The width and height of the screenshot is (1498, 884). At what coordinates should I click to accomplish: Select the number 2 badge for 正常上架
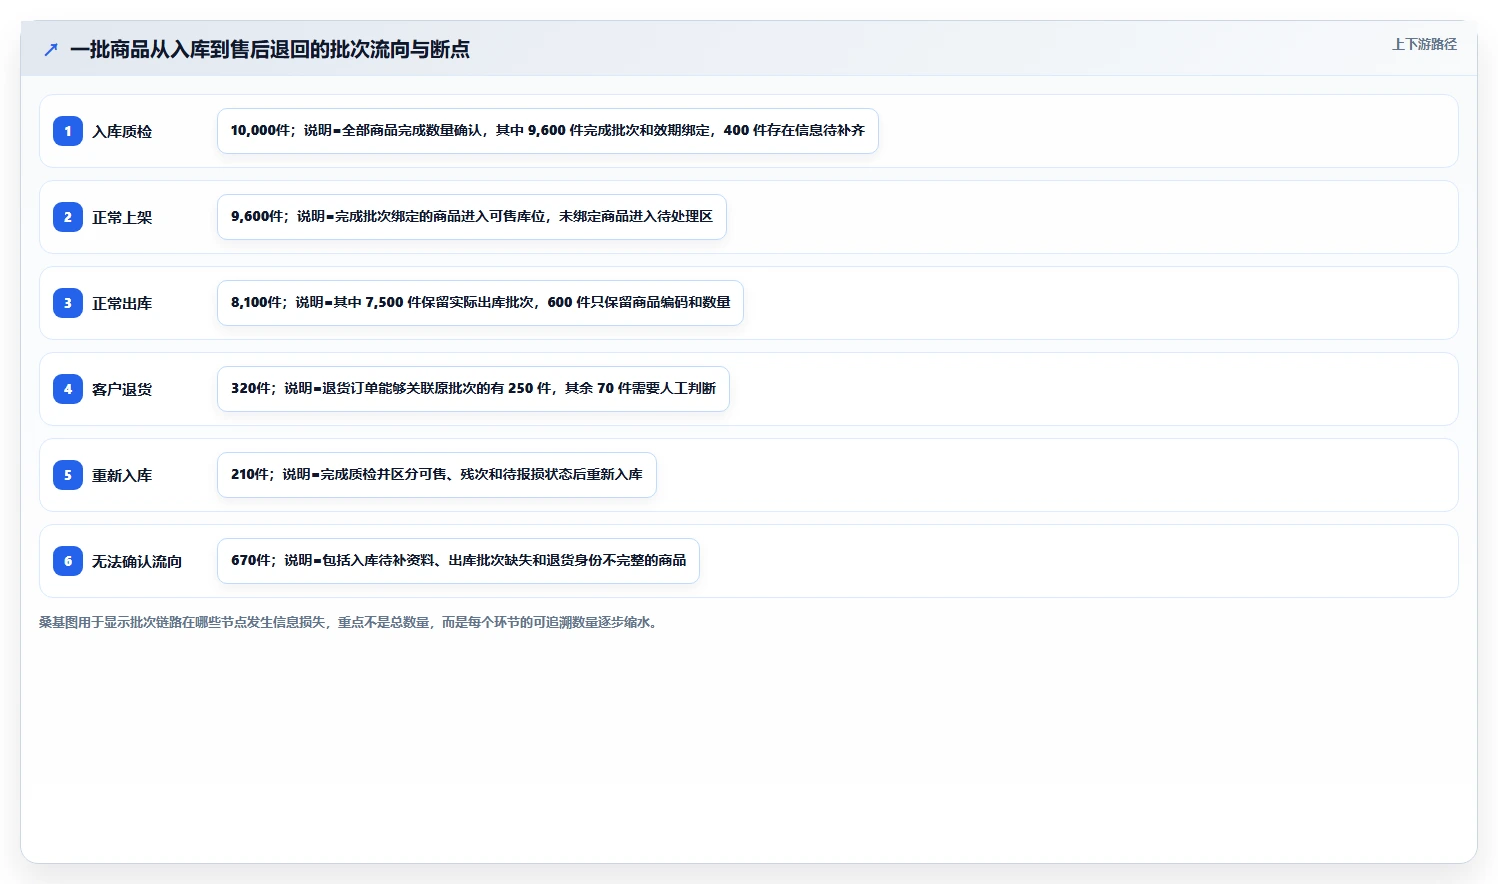pyautogui.click(x=68, y=217)
